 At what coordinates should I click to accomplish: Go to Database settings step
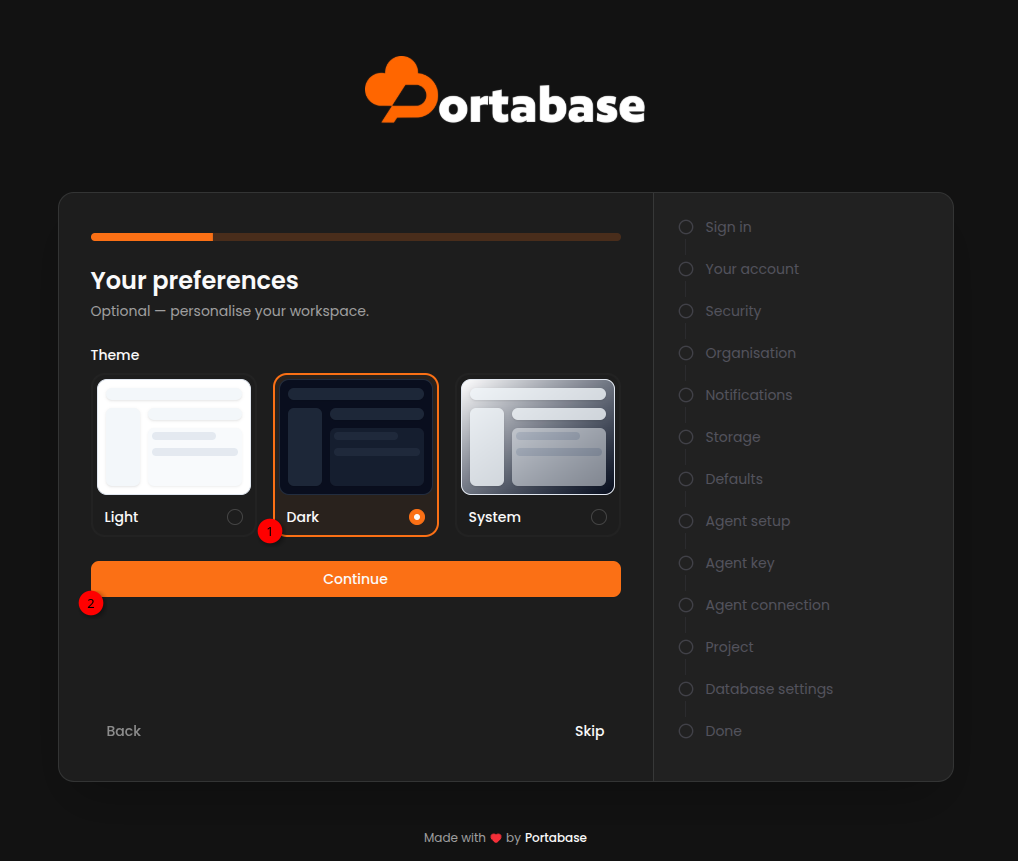point(769,689)
